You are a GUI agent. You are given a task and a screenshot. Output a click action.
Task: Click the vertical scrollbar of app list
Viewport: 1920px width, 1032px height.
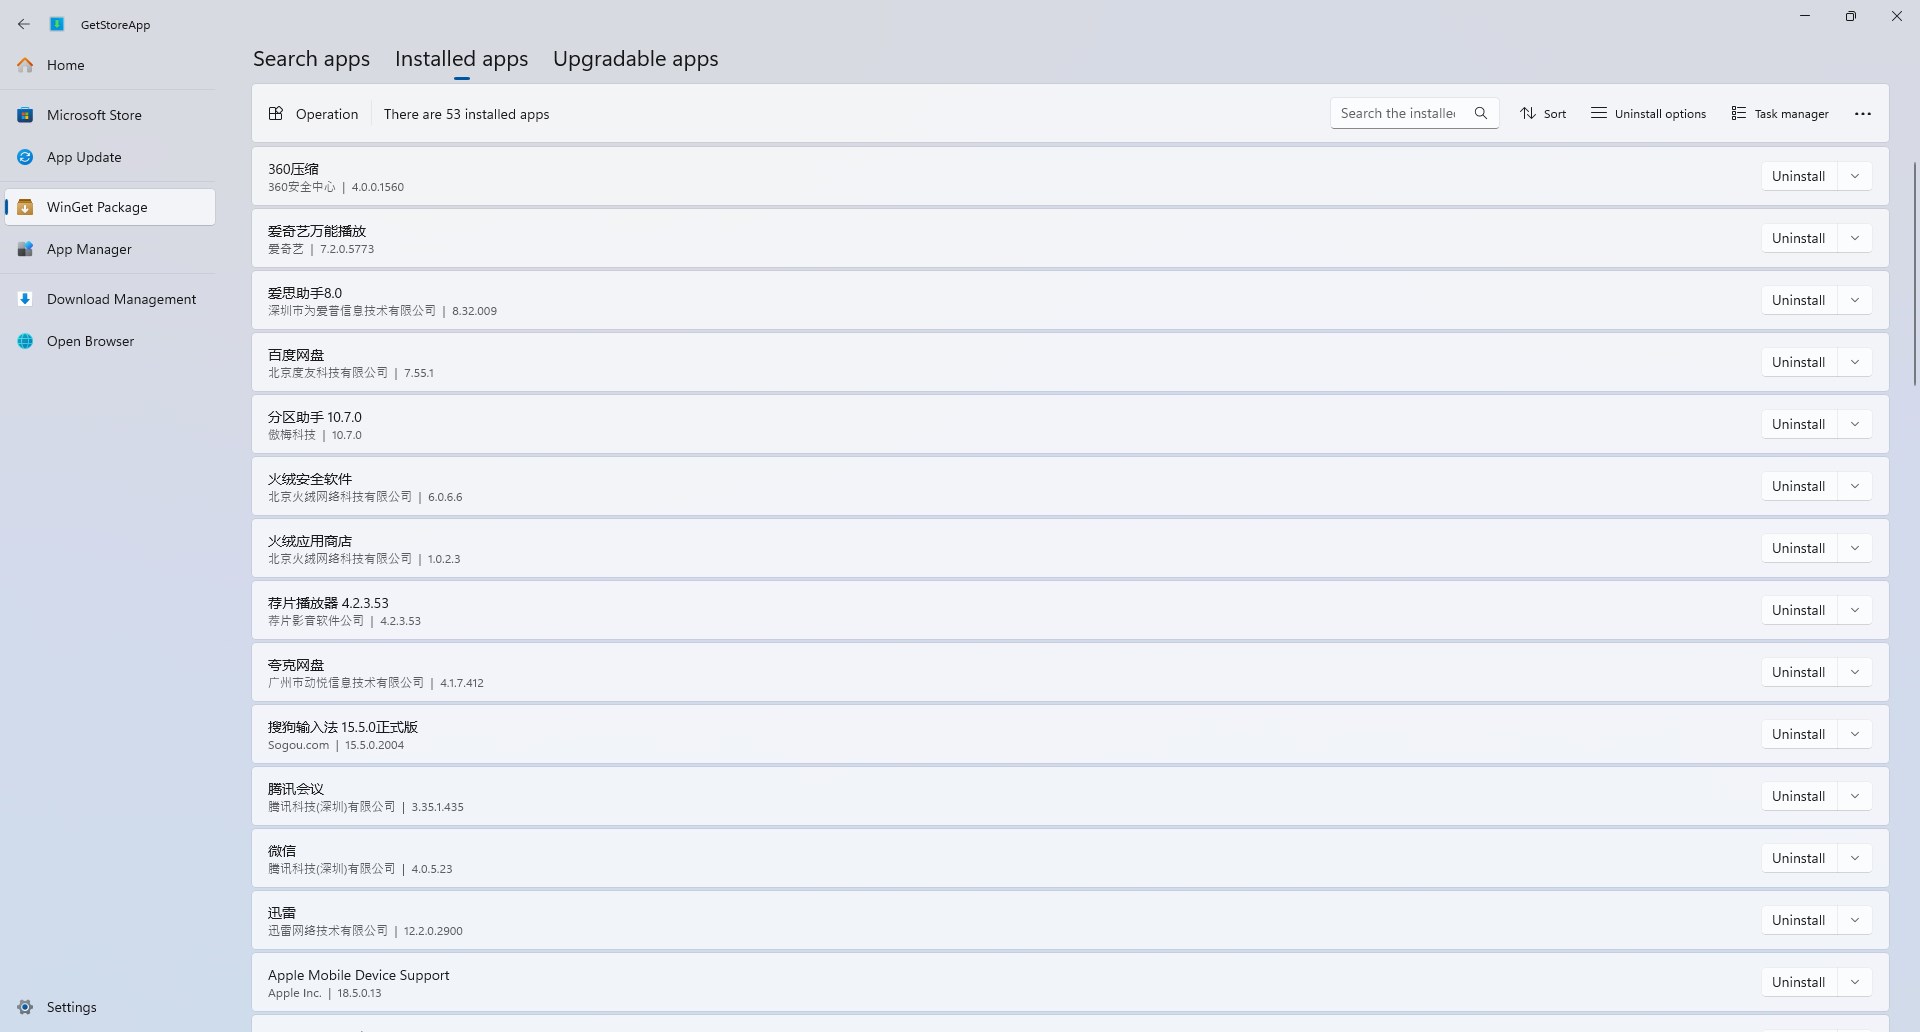[1915, 274]
